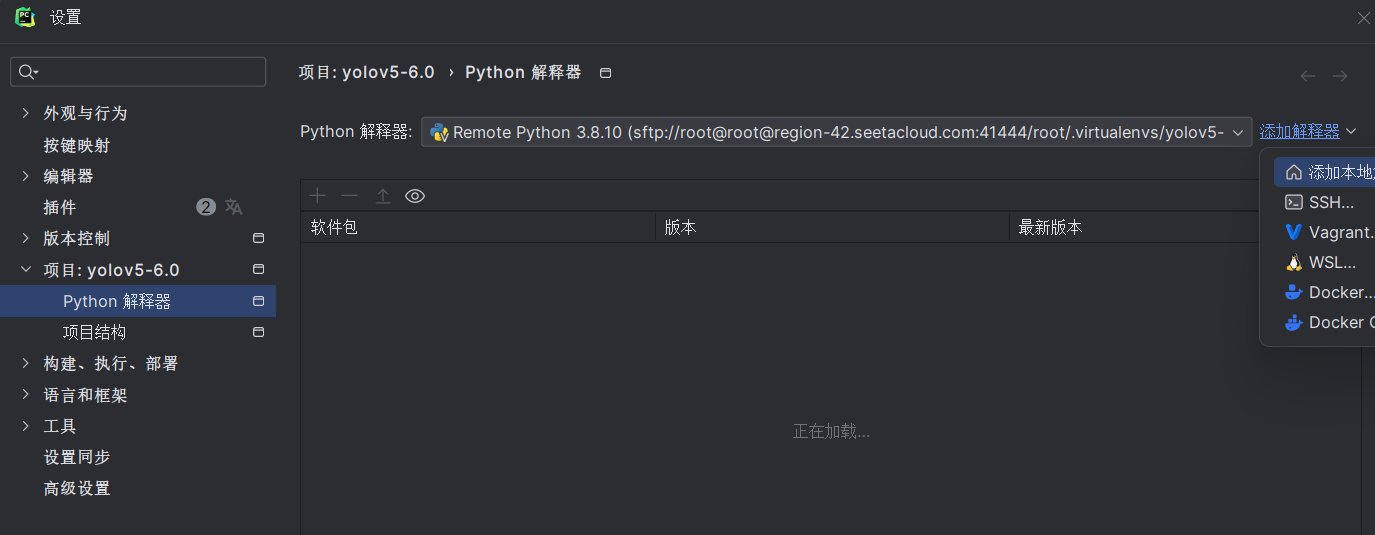Screen dimensions: 1375x535
Task: Click breadcrumb 项目: yolov5-6.0
Action: [x=366, y=72]
